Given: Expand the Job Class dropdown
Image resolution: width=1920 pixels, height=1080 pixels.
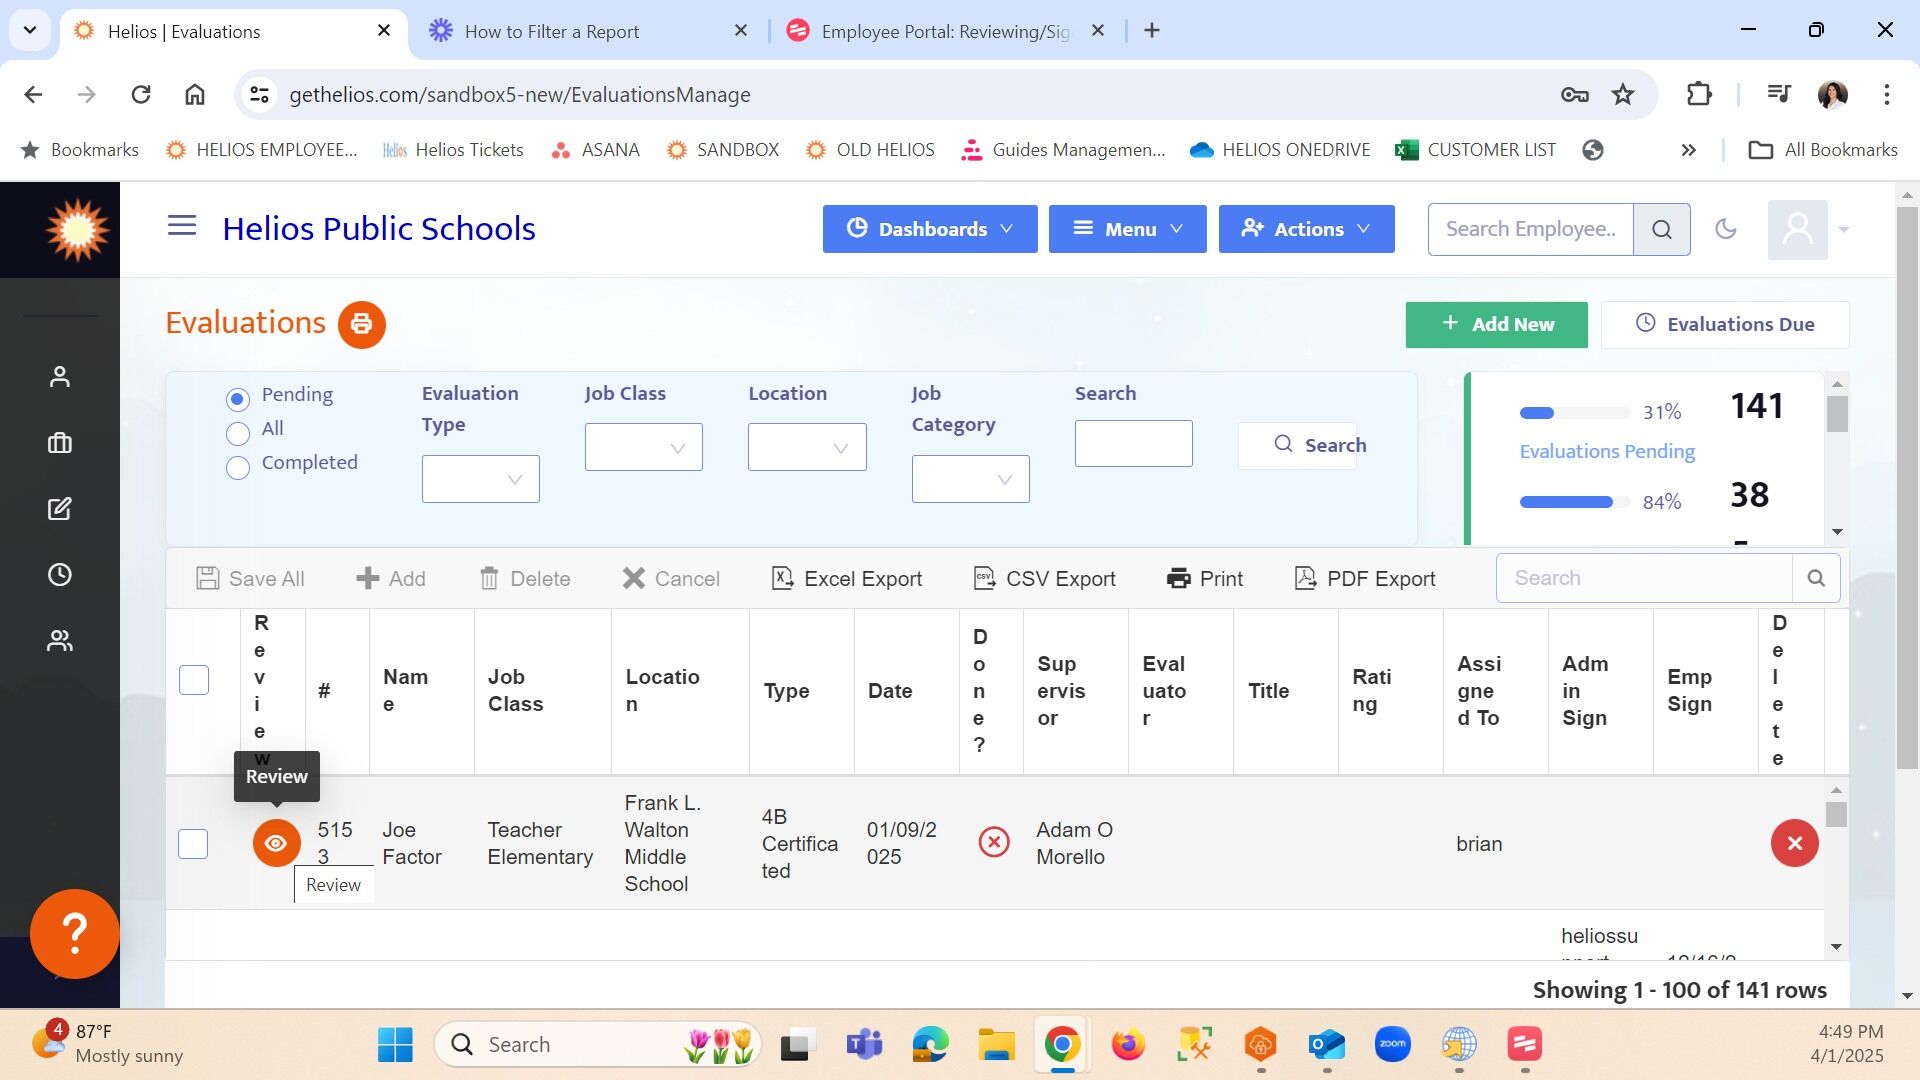Looking at the screenshot, I should 643,448.
